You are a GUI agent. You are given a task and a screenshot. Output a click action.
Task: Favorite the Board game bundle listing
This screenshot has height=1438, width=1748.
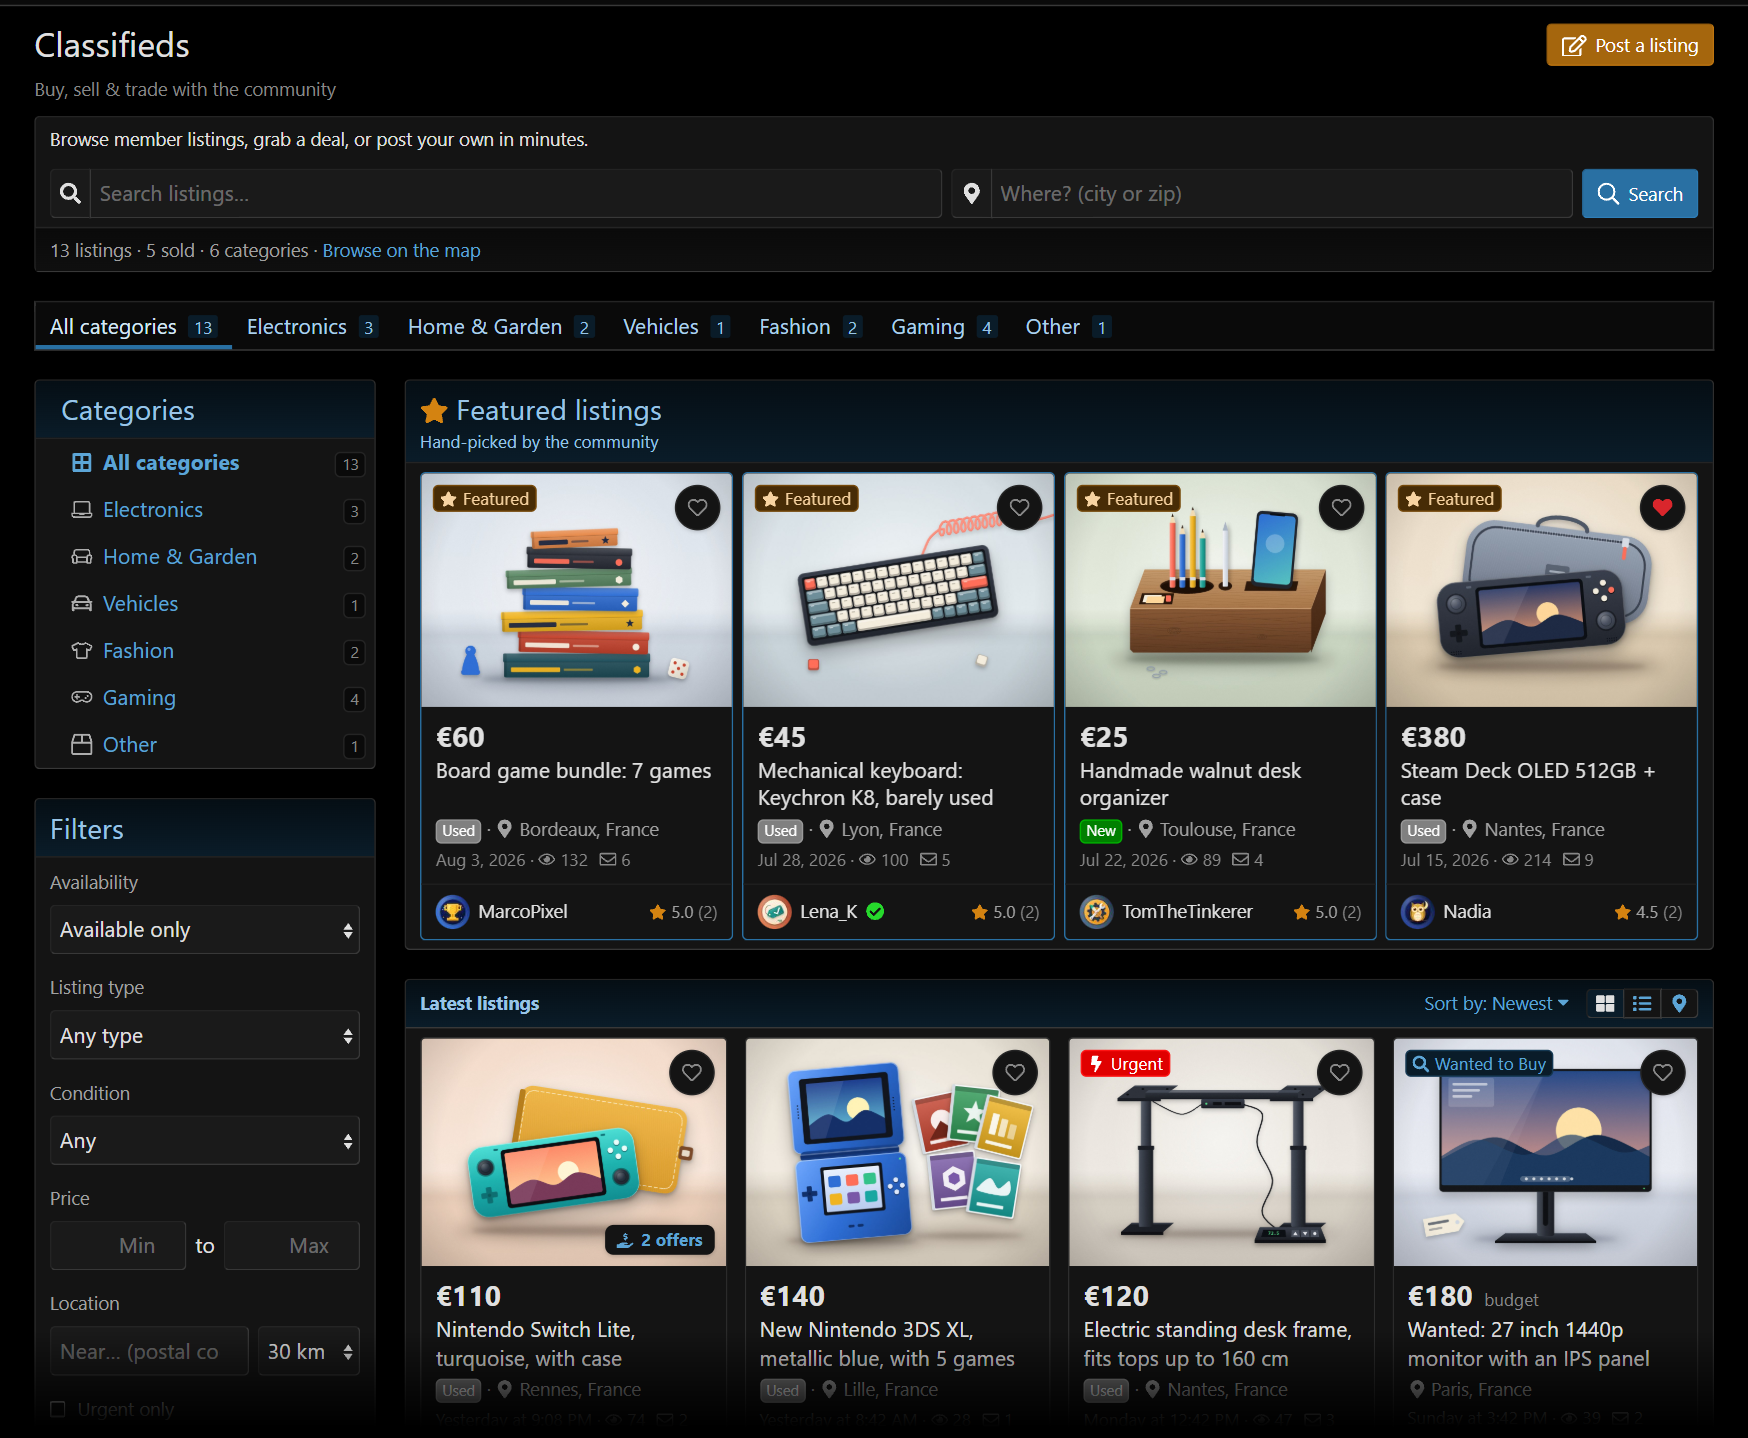coord(697,507)
